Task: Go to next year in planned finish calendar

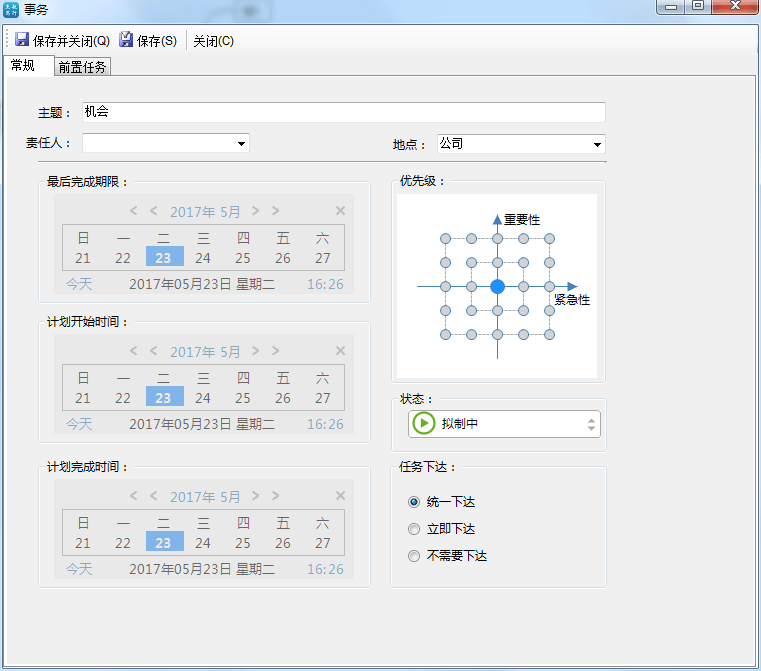Action: [x=276, y=496]
